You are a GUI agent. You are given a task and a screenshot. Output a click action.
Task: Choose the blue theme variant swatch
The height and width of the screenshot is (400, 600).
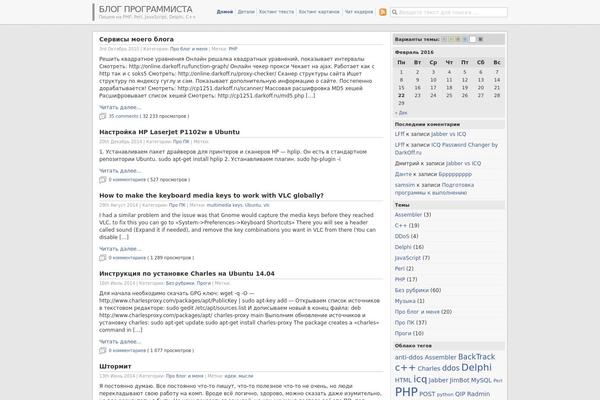[465, 39]
